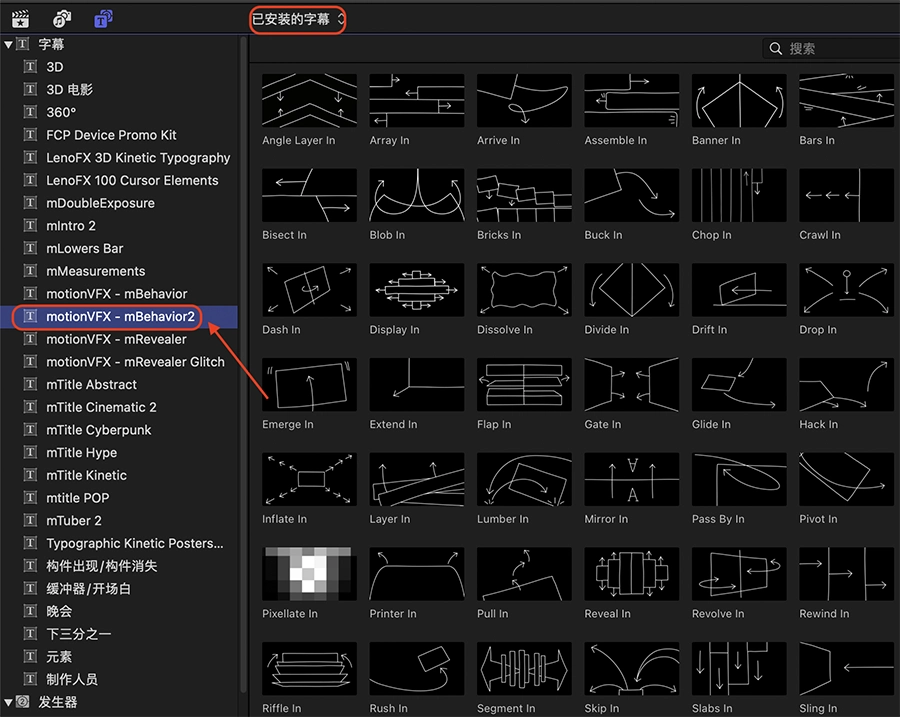Image resolution: width=900 pixels, height=717 pixels.
Task: Click the T icon beside mTitle Cyberpunk
Action: (30, 430)
